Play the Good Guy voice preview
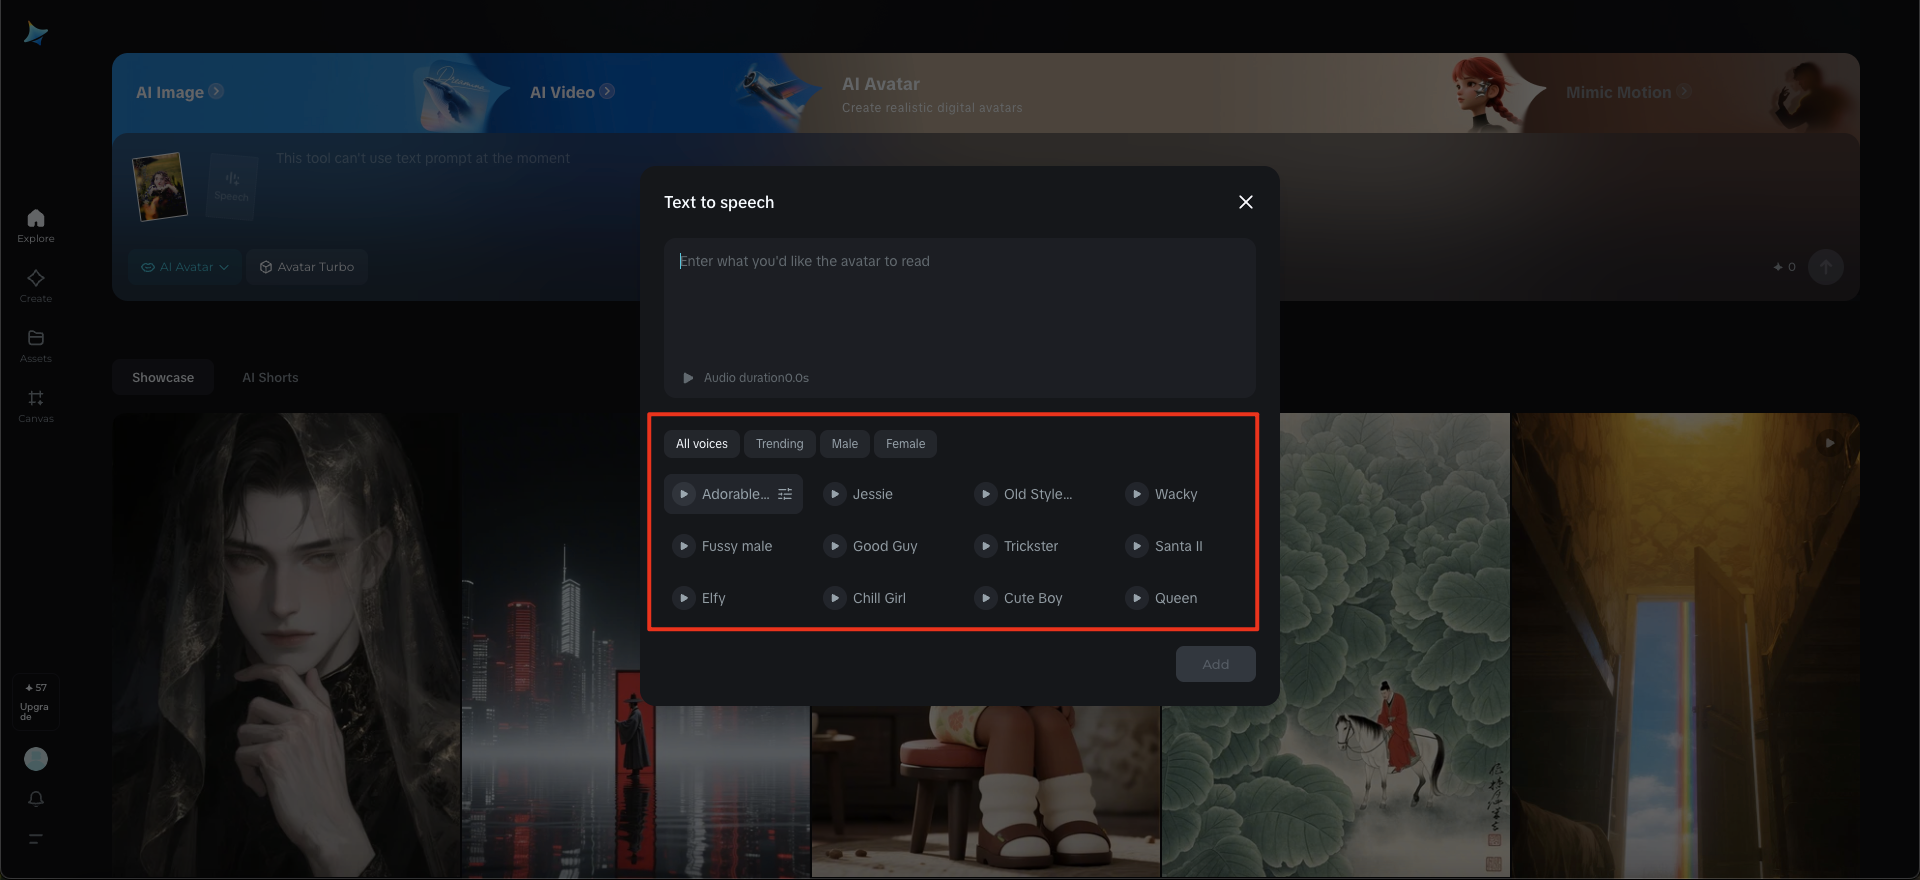The image size is (1920, 880). point(835,546)
